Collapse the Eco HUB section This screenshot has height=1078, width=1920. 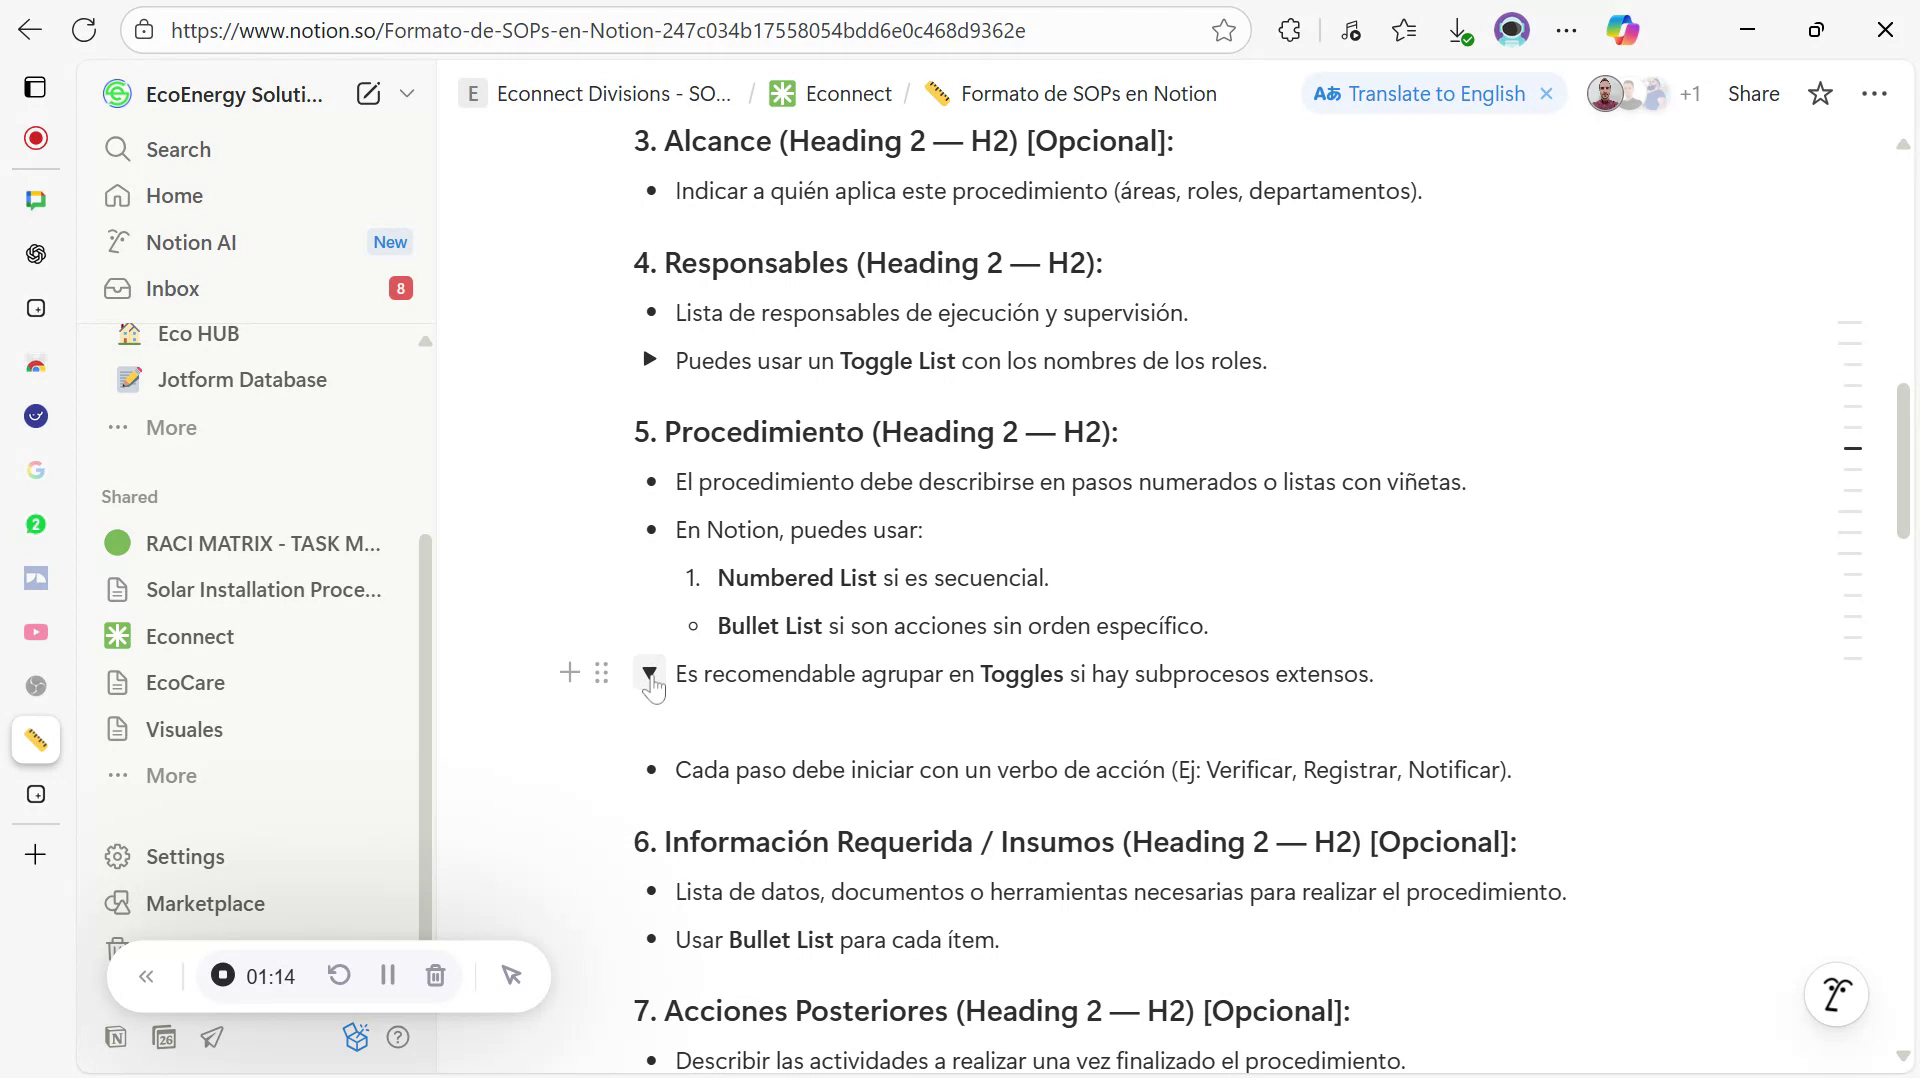(x=425, y=341)
